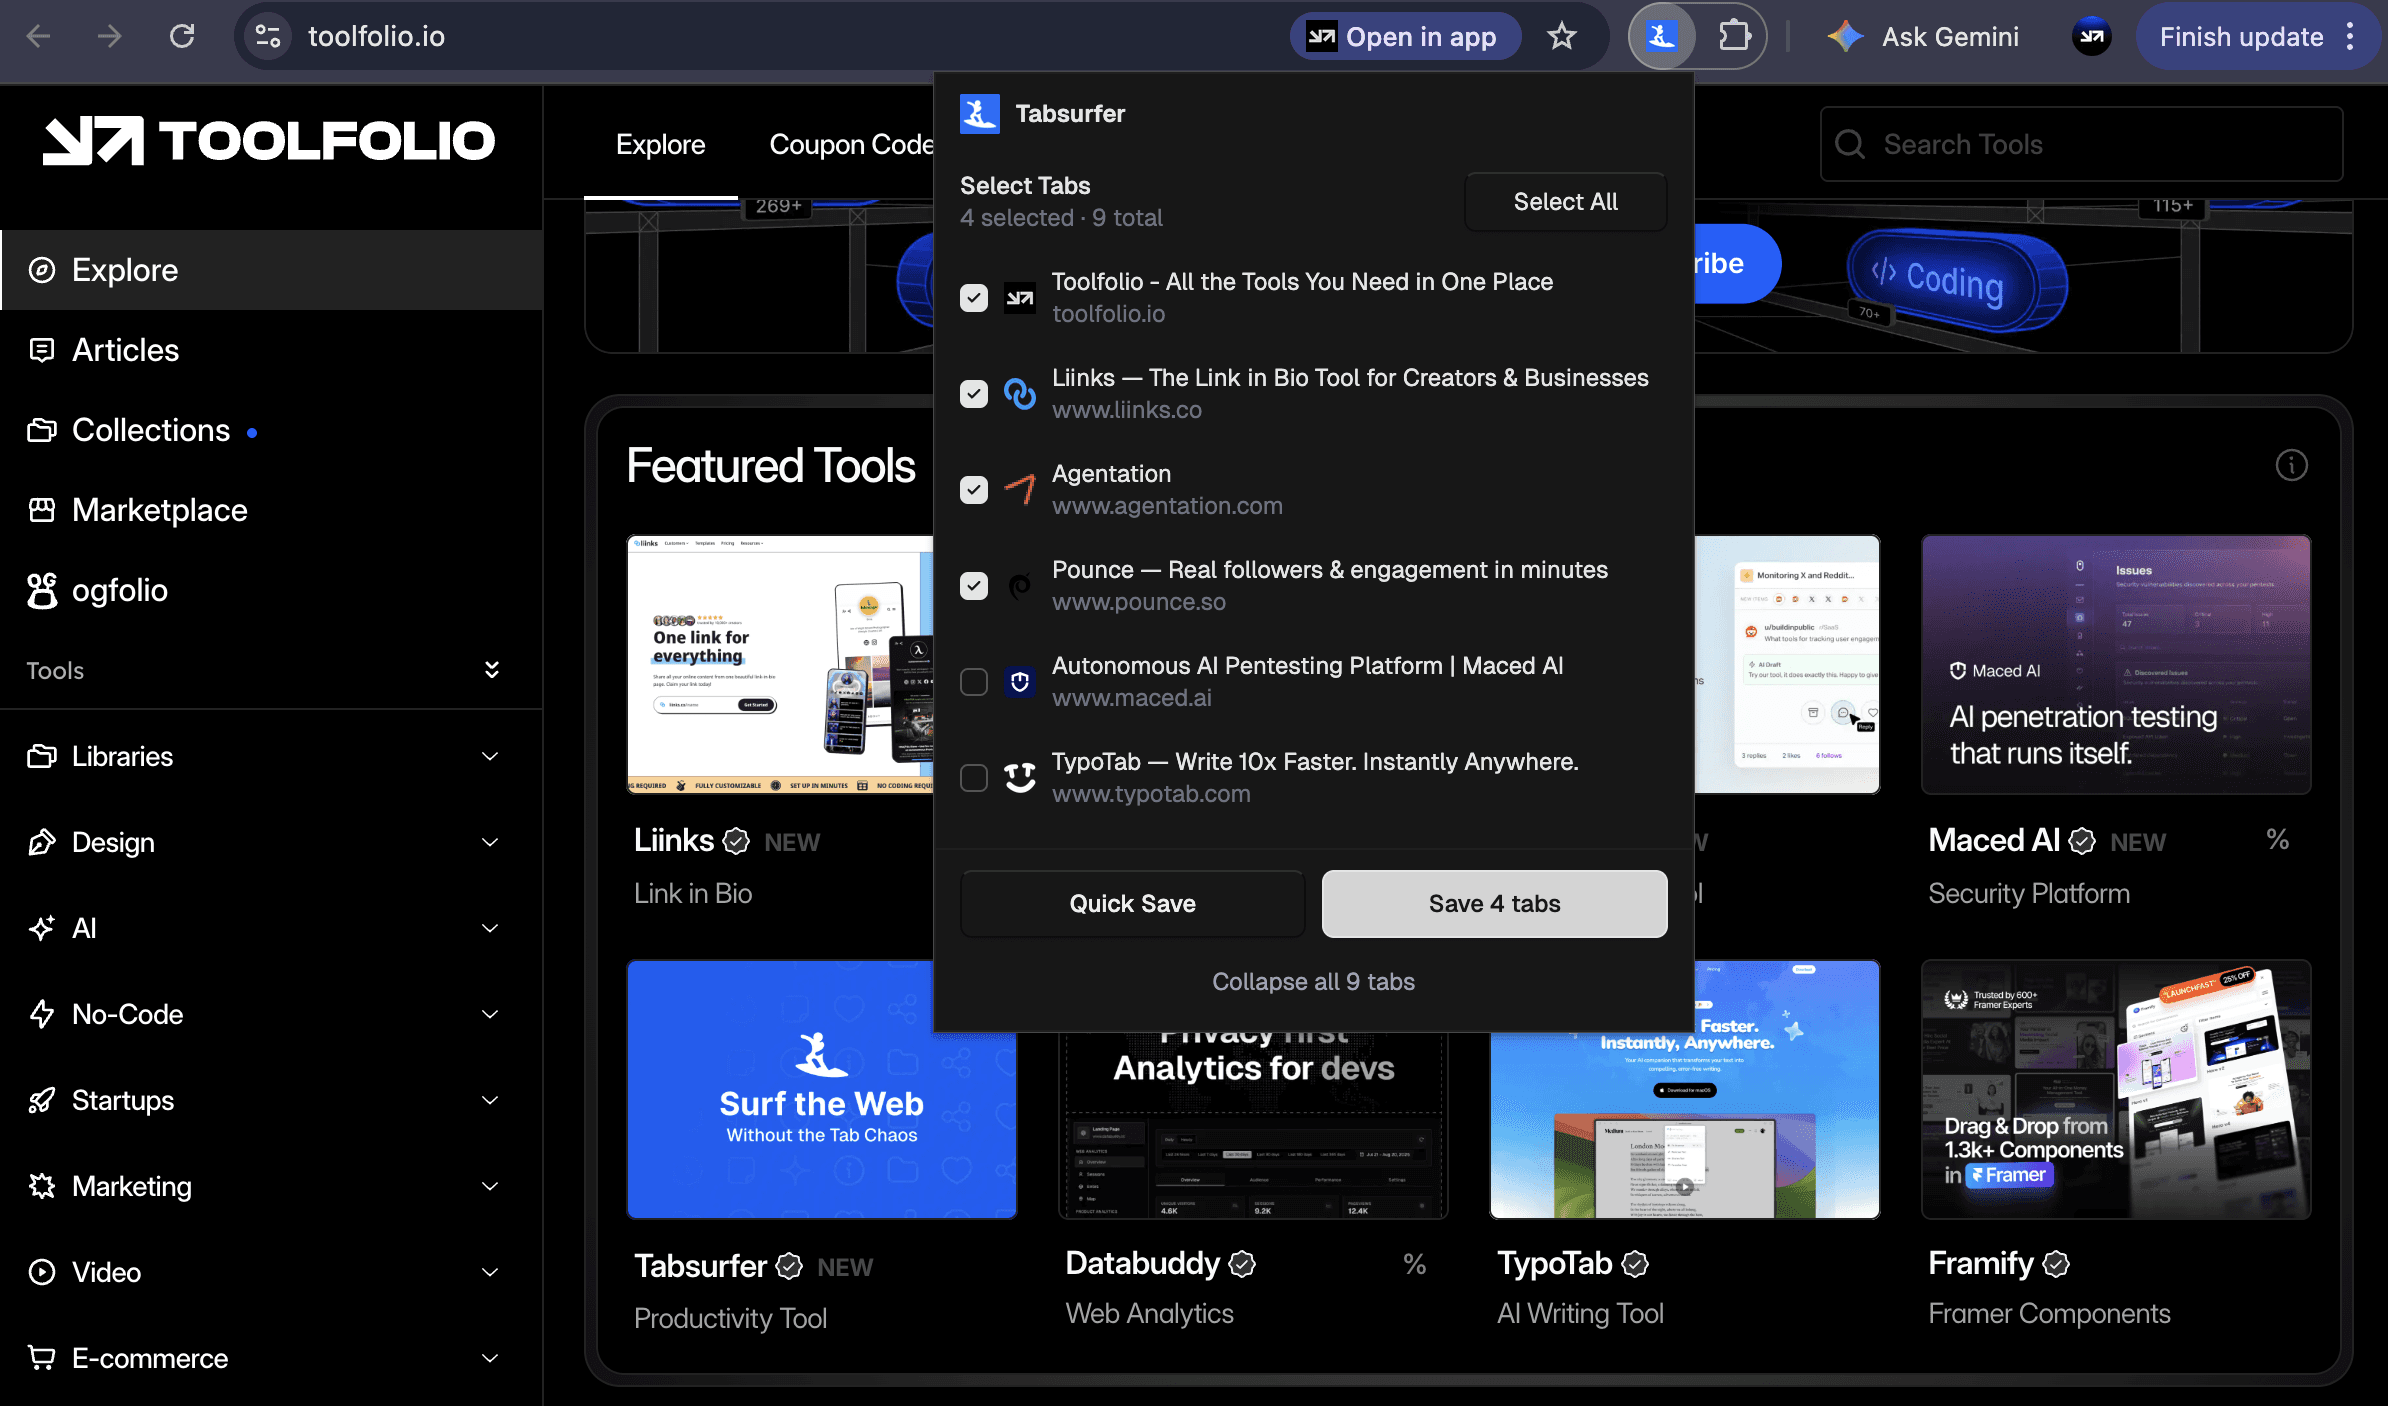The width and height of the screenshot is (2388, 1406).
Task: Click the Collapse all 9 tabs link
Action: pos(1313,982)
